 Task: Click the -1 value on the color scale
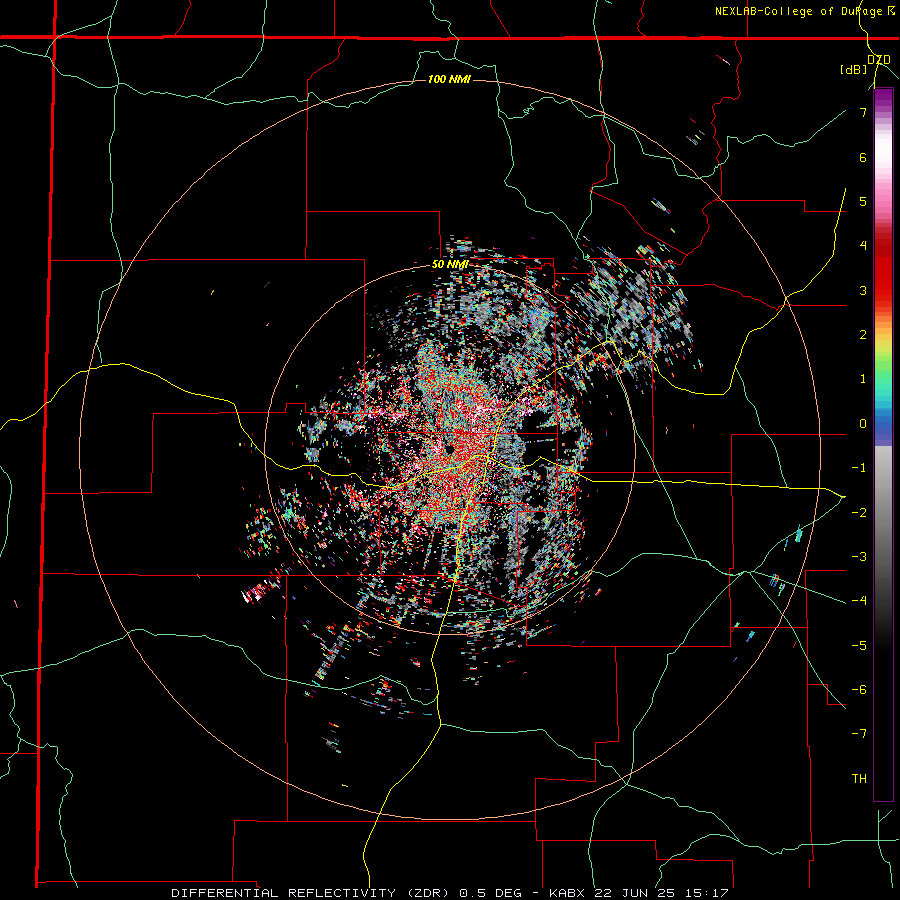click(x=859, y=468)
